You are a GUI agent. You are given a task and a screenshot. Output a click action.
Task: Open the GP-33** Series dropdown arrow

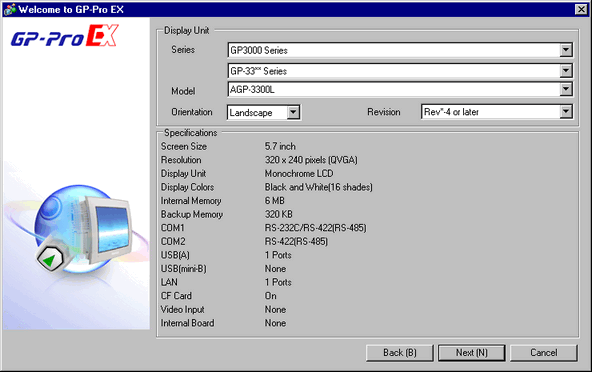click(x=566, y=71)
